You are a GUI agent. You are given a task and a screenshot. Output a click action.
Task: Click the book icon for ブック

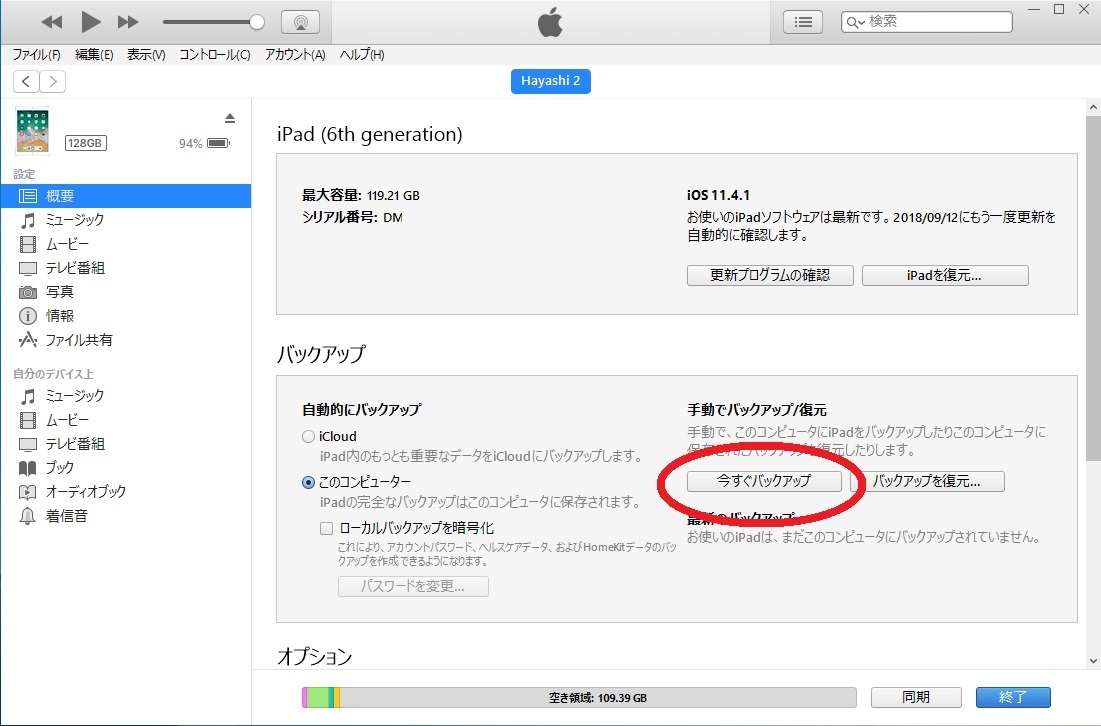27,468
